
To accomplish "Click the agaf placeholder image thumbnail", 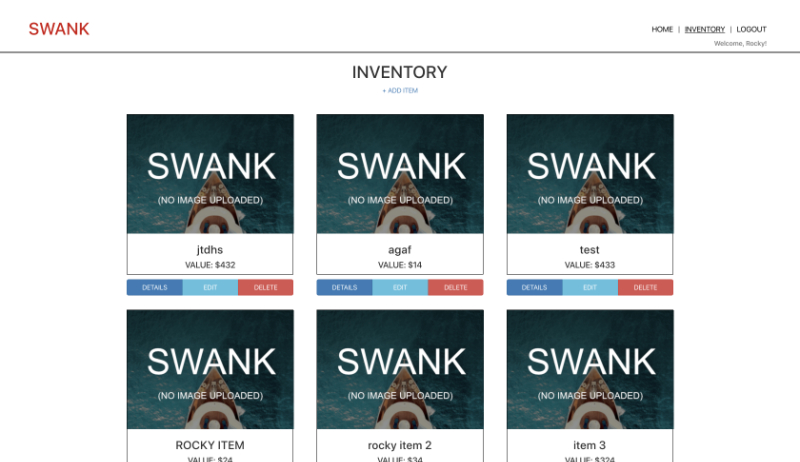I will pyautogui.click(x=400, y=174).
